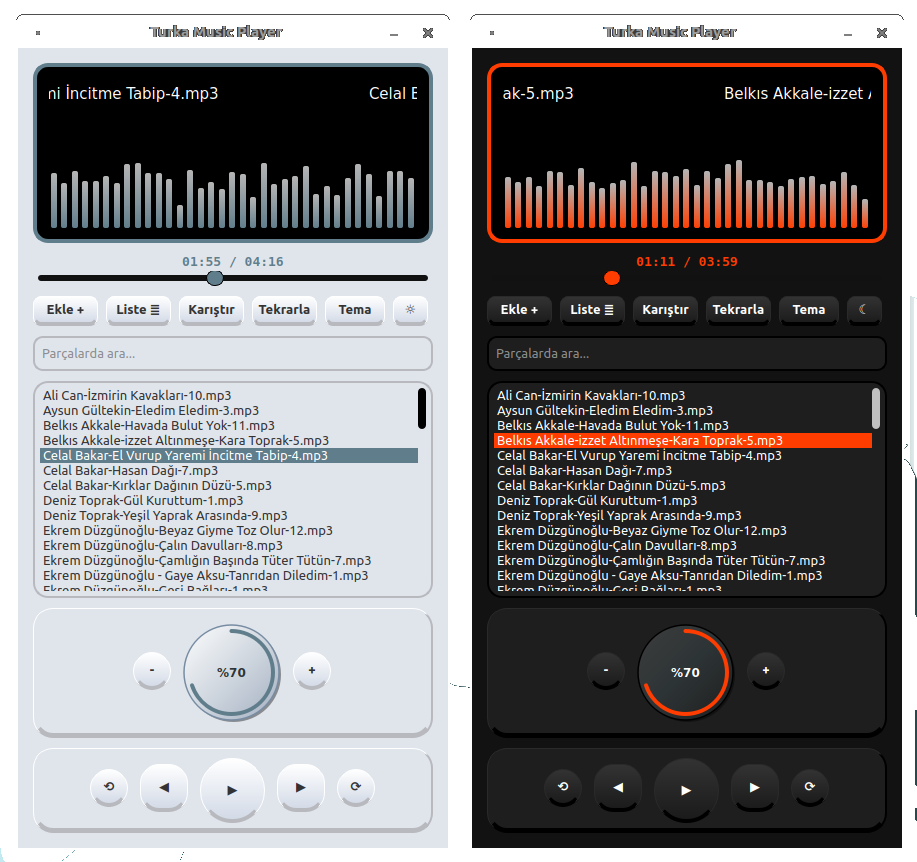
Task: Increase volume with plus in light player
Action: click(x=312, y=671)
